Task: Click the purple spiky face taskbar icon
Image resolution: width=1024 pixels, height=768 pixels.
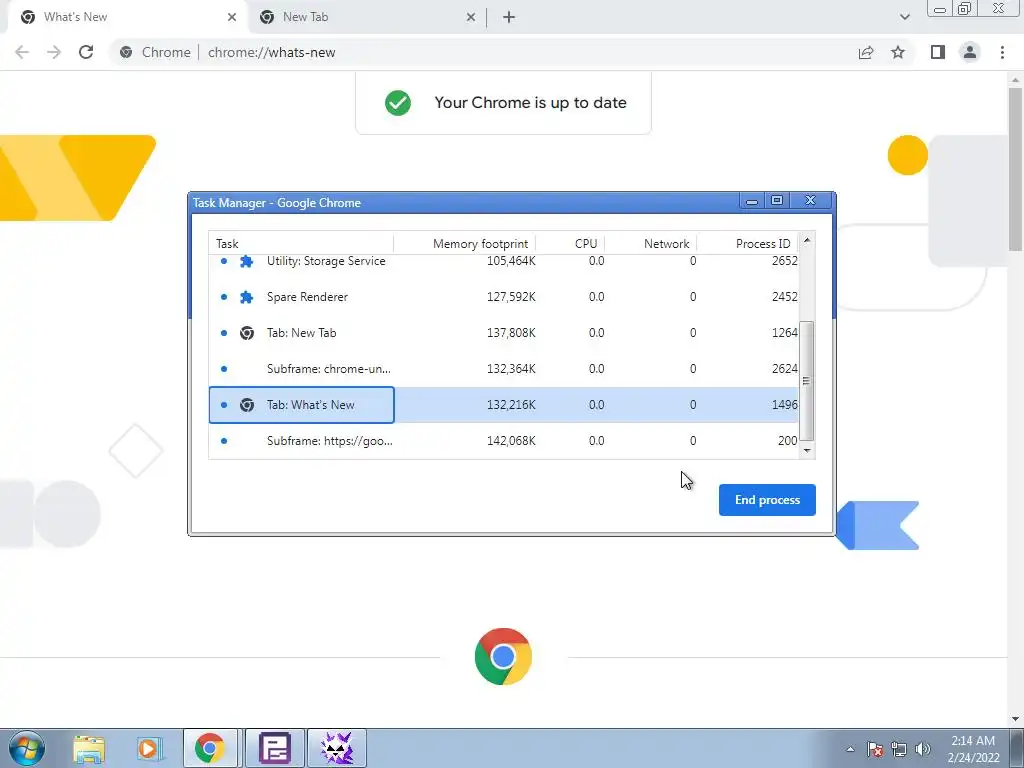Action: coord(337,748)
